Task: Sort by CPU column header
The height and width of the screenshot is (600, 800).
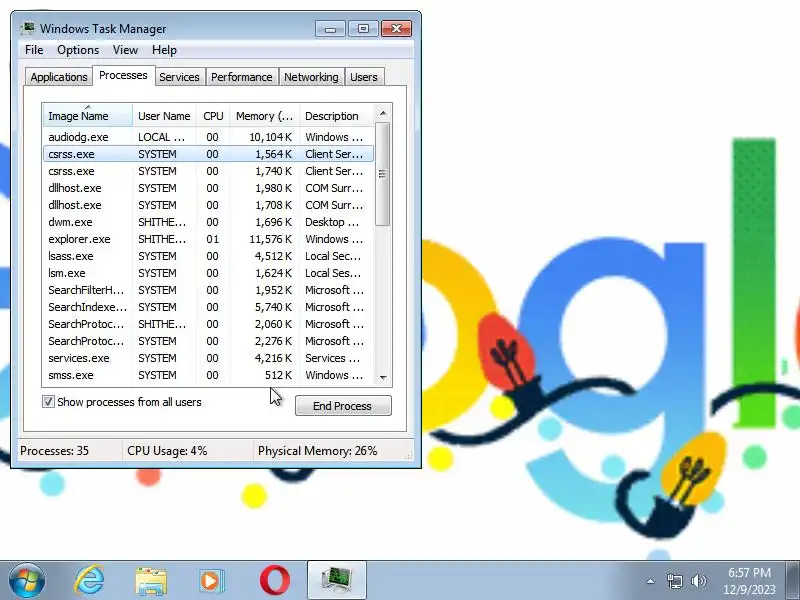Action: click(x=213, y=116)
